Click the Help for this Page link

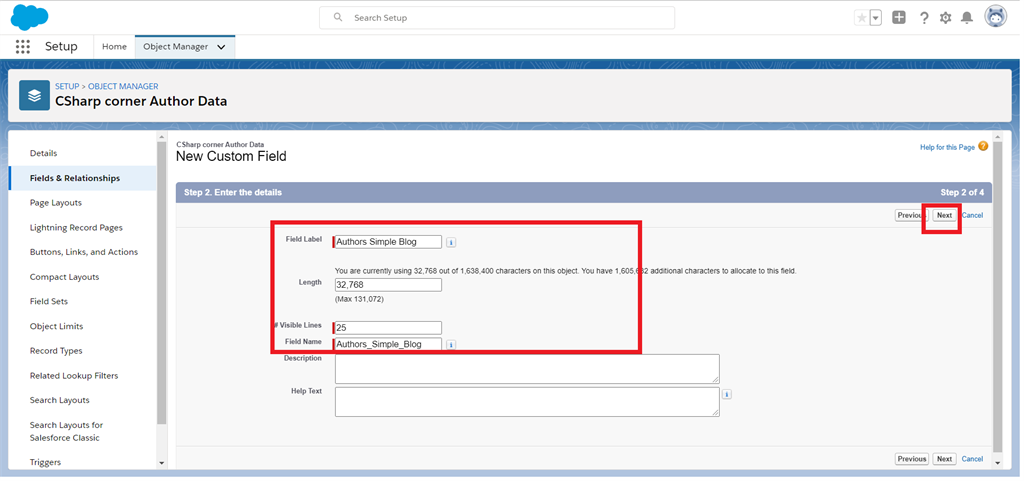pyautogui.click(x=947, y=147)
